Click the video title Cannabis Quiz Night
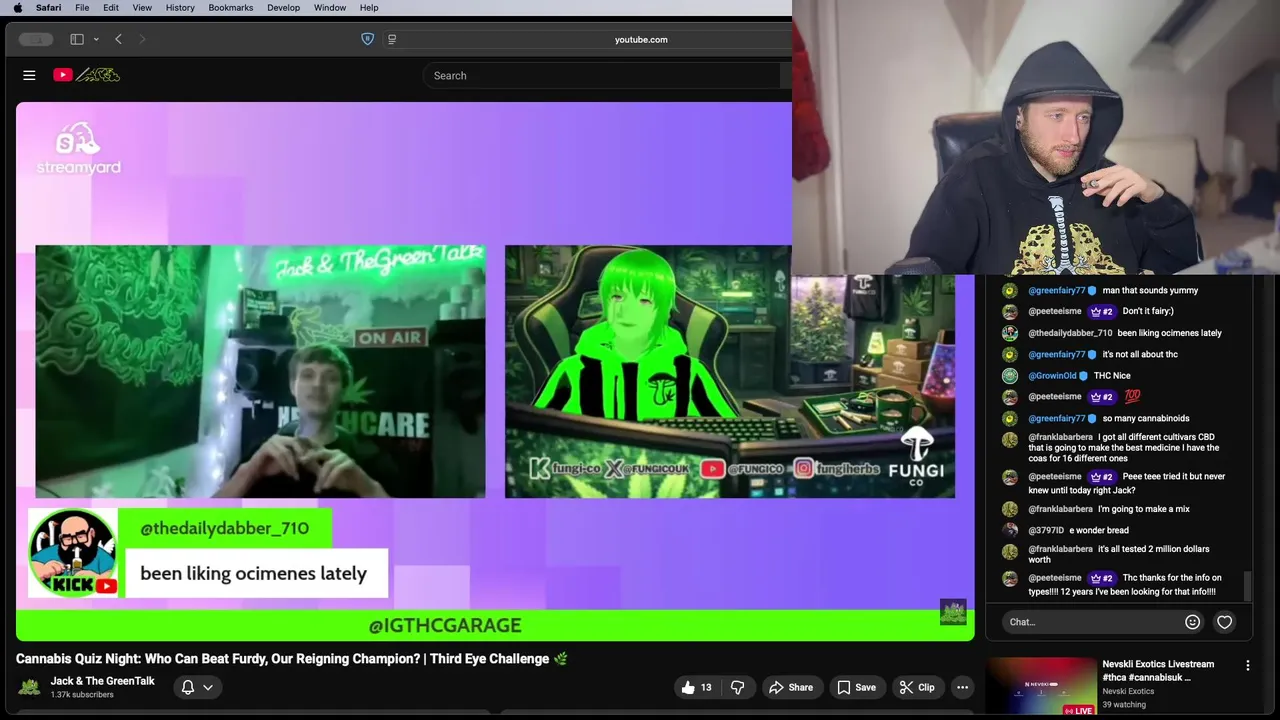 [291, 659]
